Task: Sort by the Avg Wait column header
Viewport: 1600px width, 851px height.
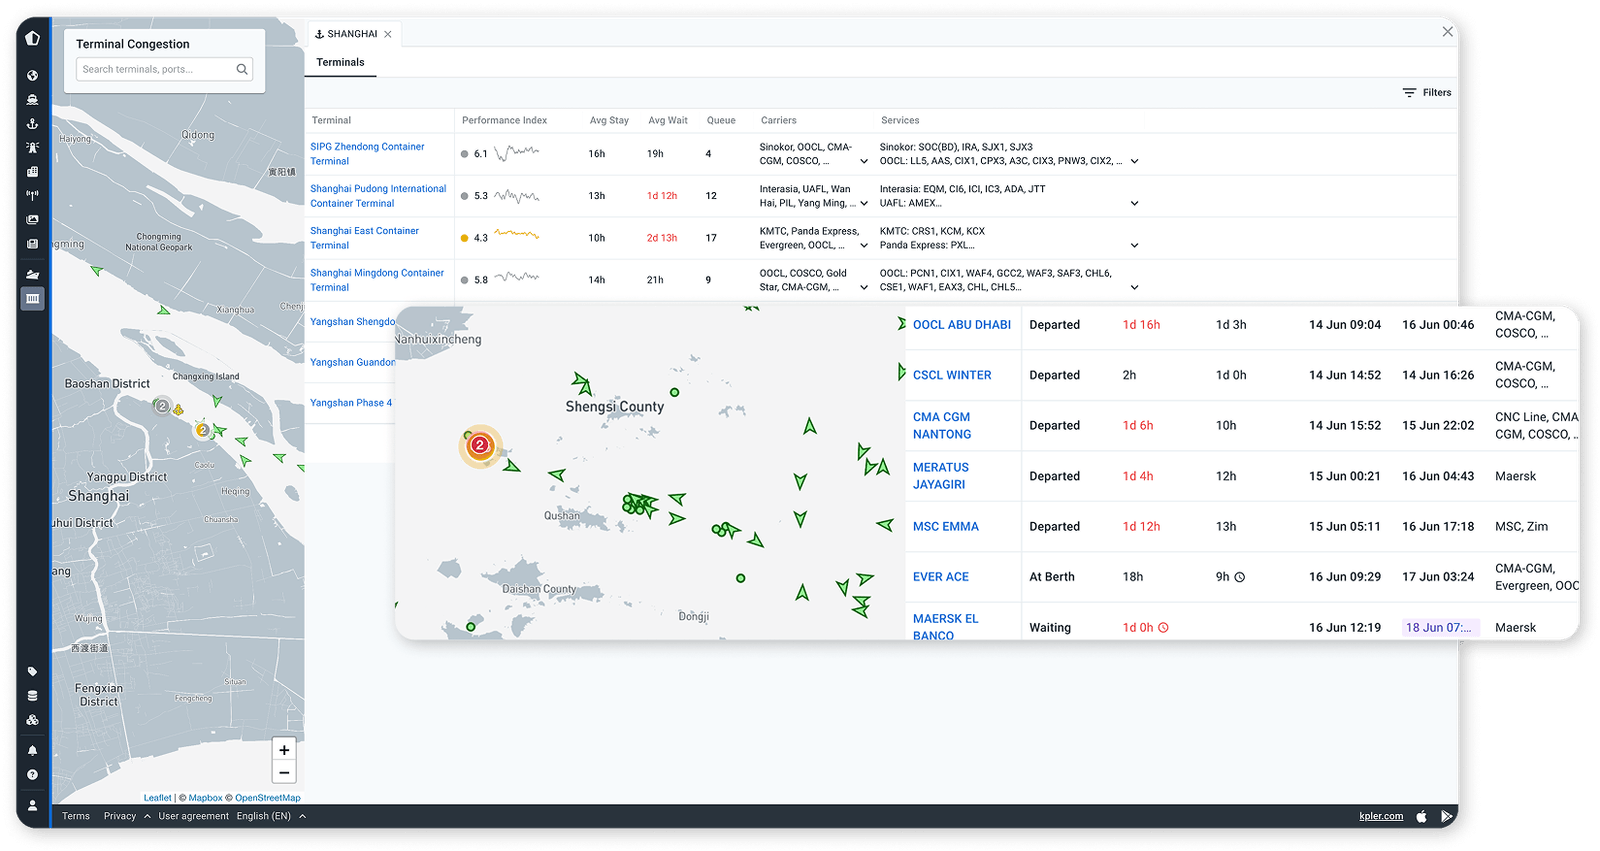Action: click(x=668, y=120)
